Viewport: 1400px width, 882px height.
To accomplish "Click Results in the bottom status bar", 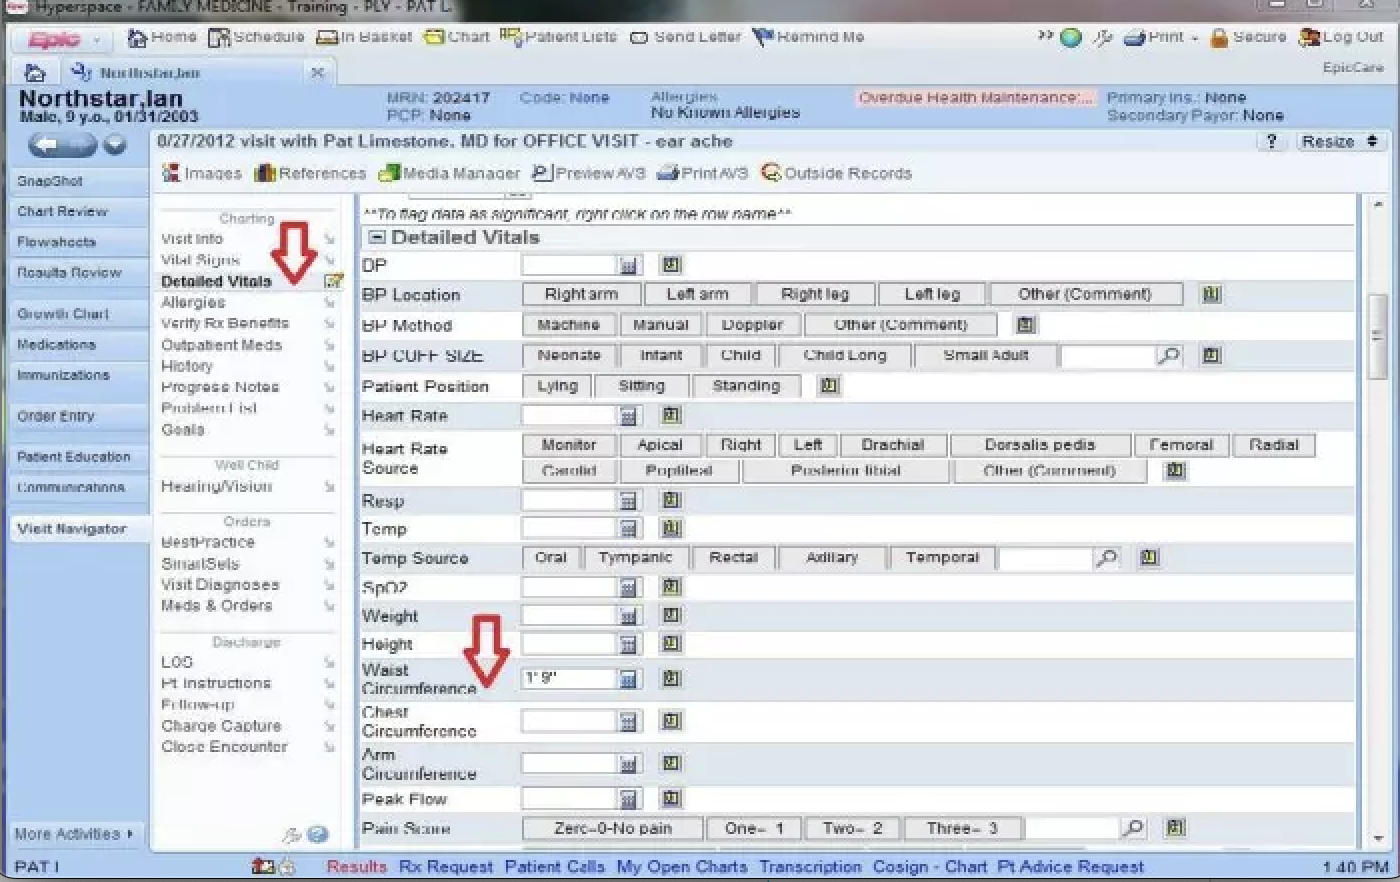I will 356,867.
